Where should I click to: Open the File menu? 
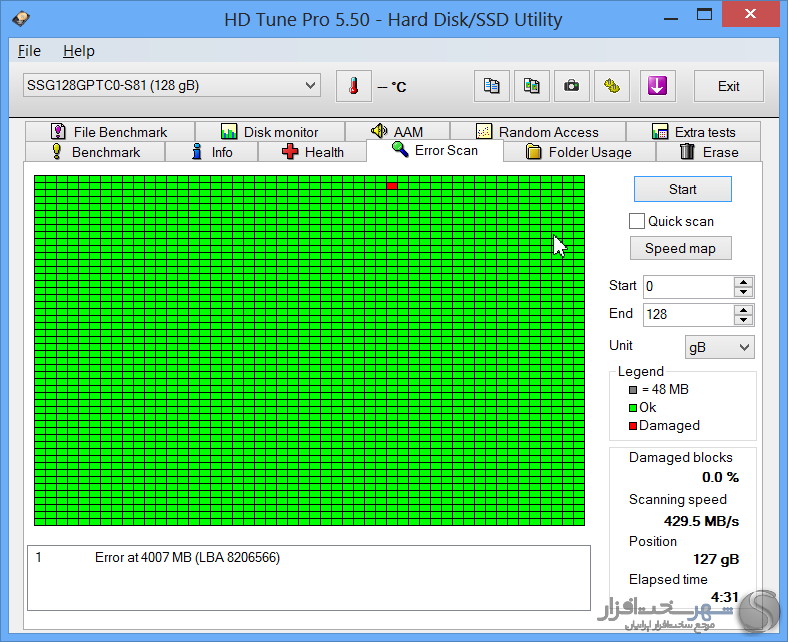tap(29, 51)
